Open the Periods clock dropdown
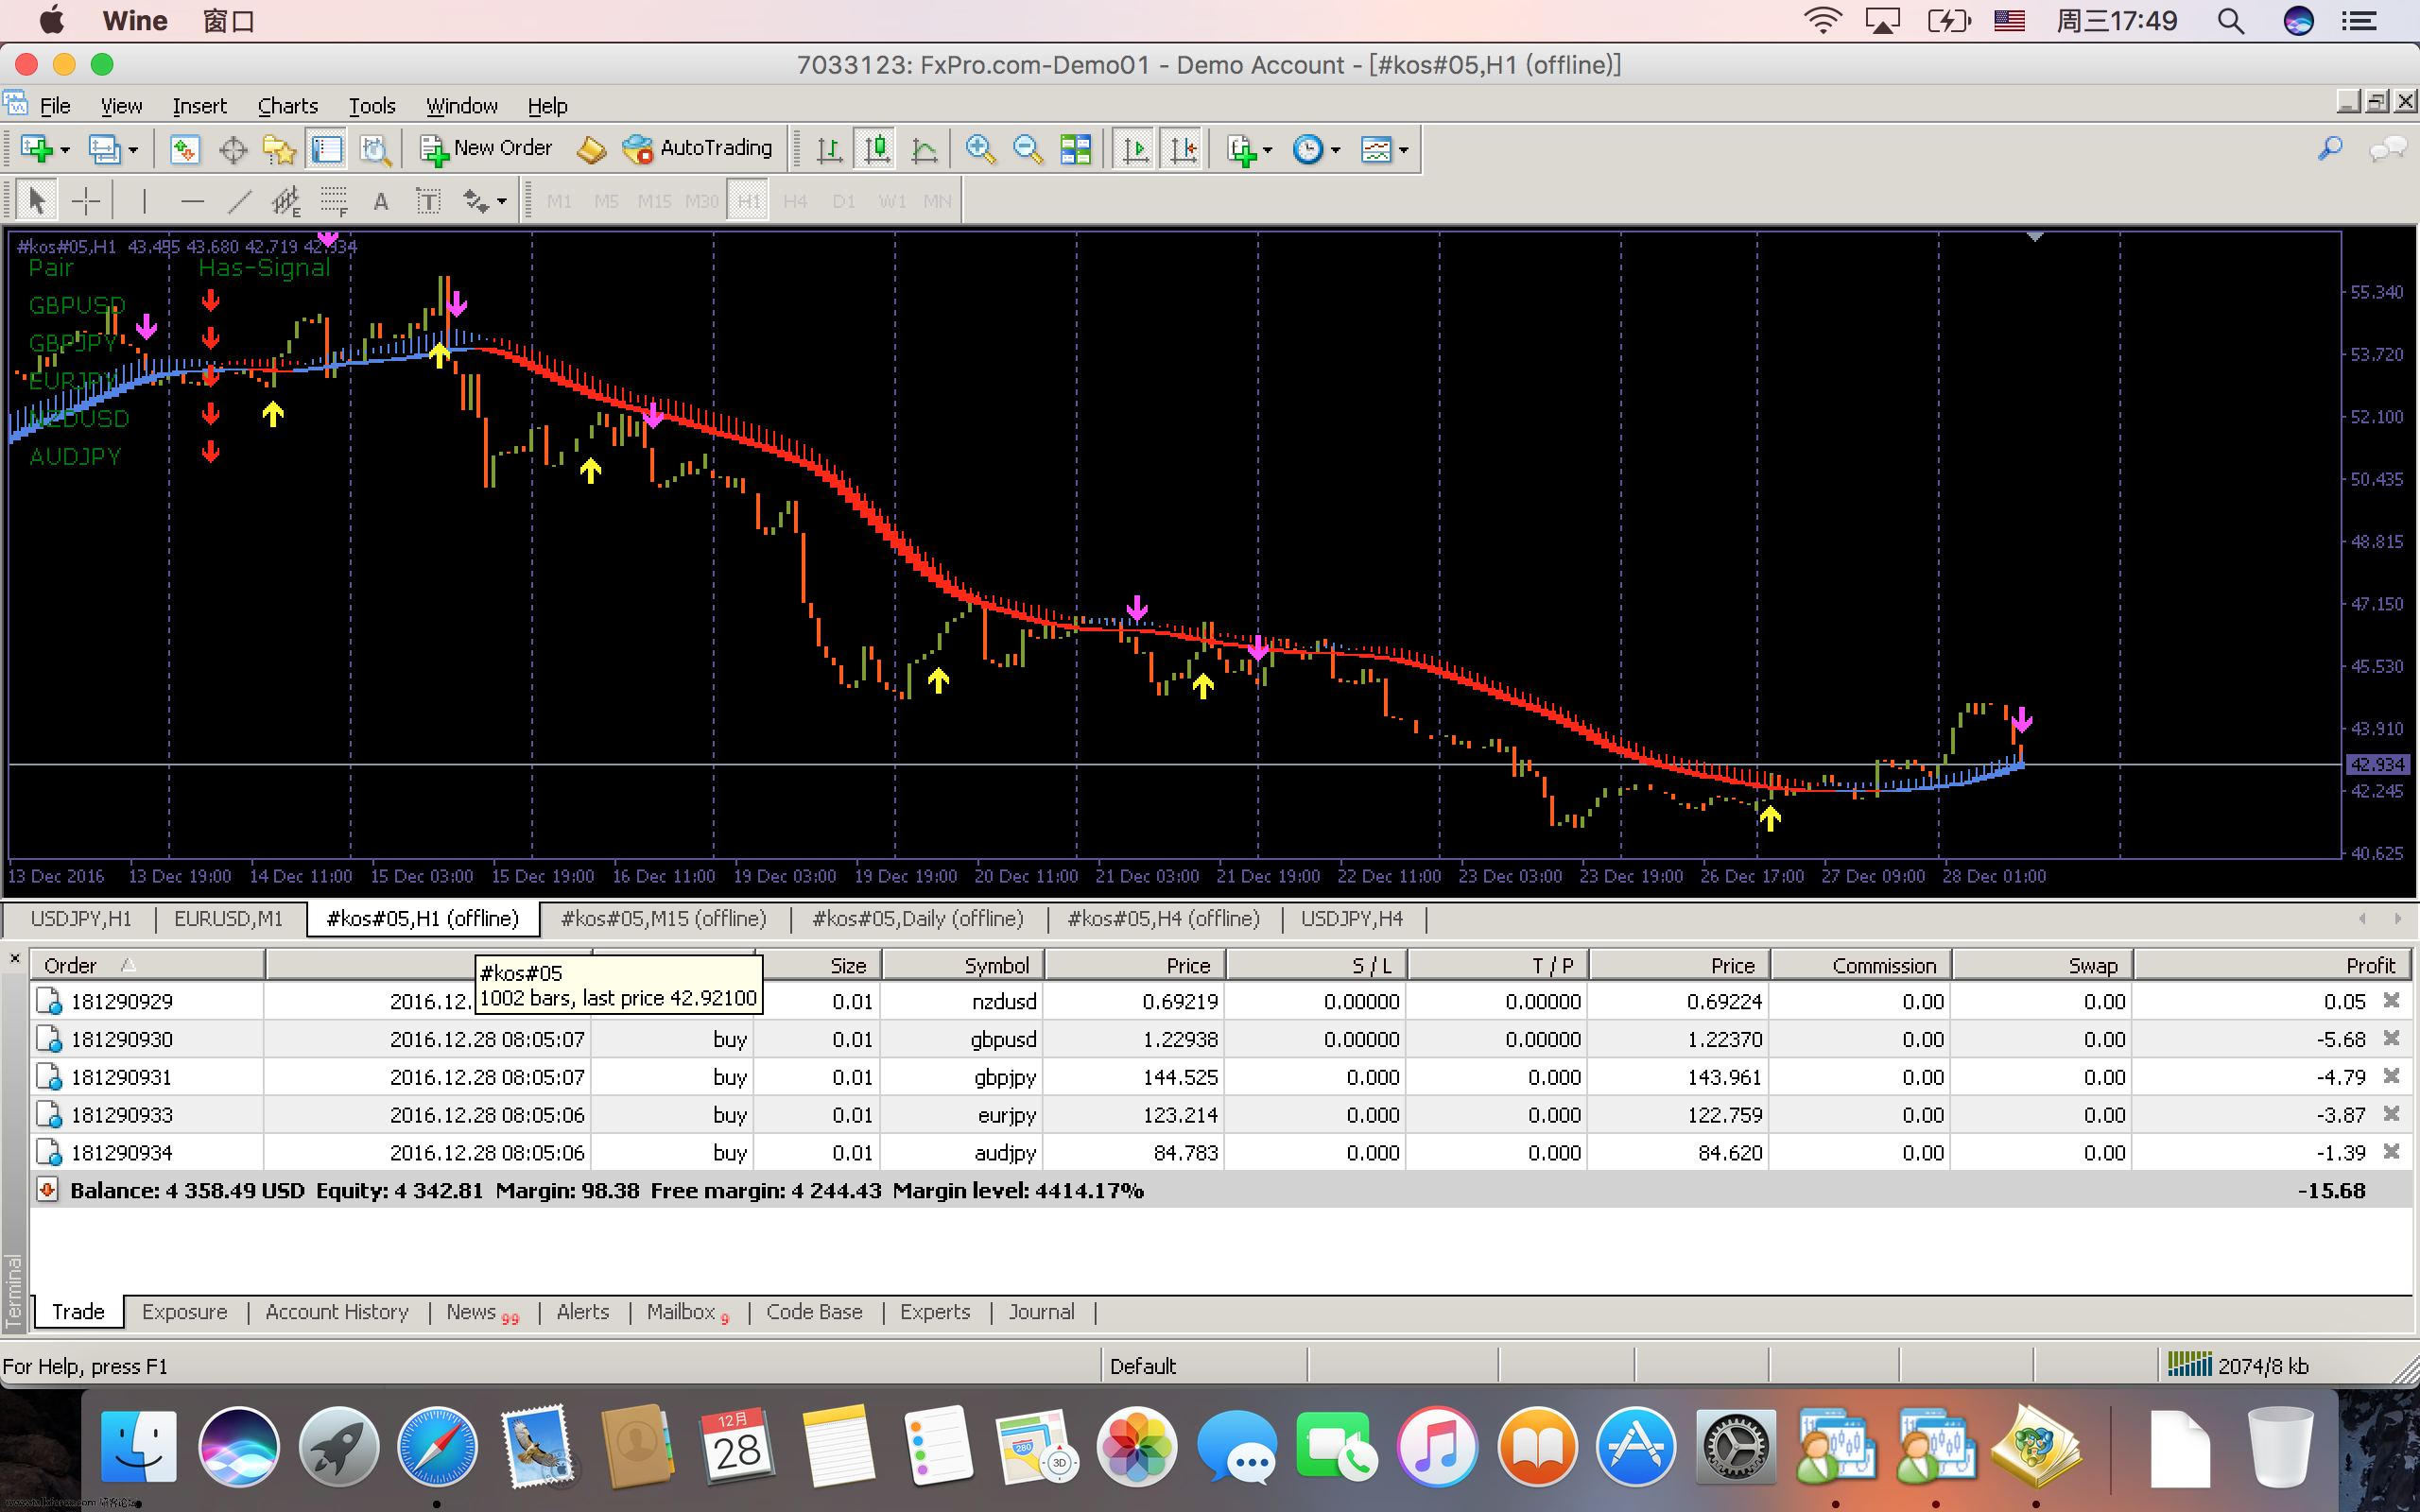The image size is (2420, 1512). (1316, 149)
